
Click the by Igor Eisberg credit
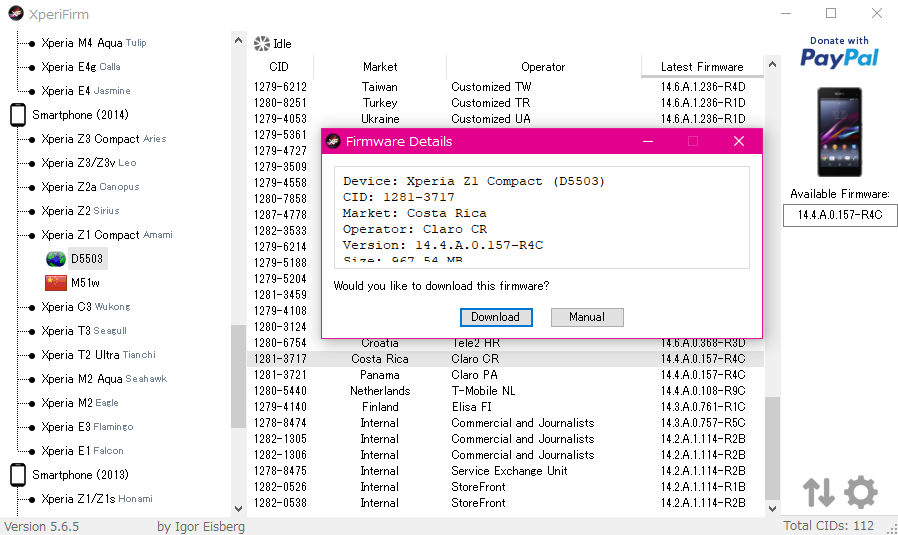click(x=201, y=526)
